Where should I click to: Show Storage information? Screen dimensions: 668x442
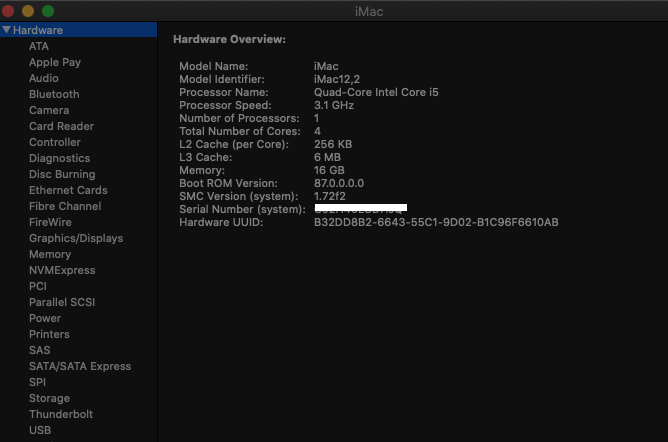pyautogui.click(x=49, y=398)
